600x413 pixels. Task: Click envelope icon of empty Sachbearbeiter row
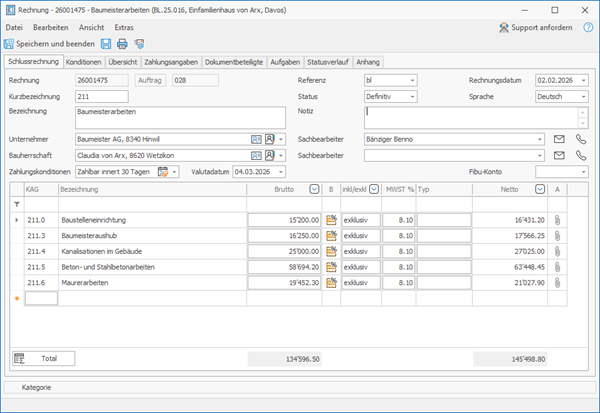pos(559,155)
